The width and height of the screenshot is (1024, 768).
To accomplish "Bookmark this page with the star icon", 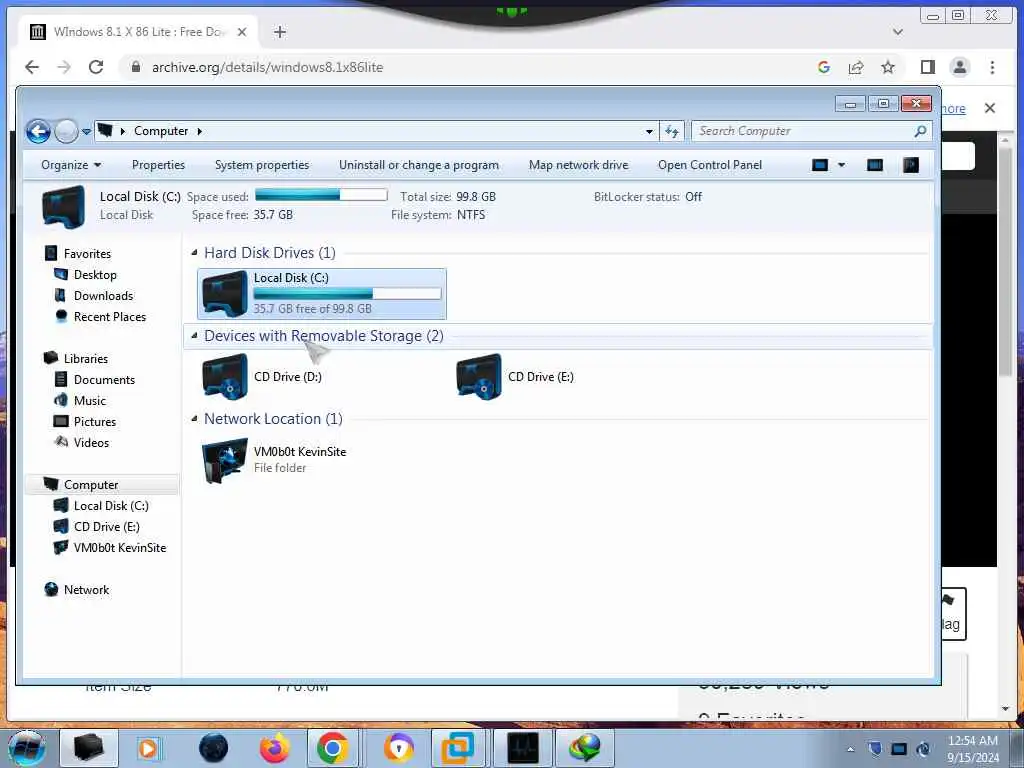I will pyautogui.click(x=888, y=67).
